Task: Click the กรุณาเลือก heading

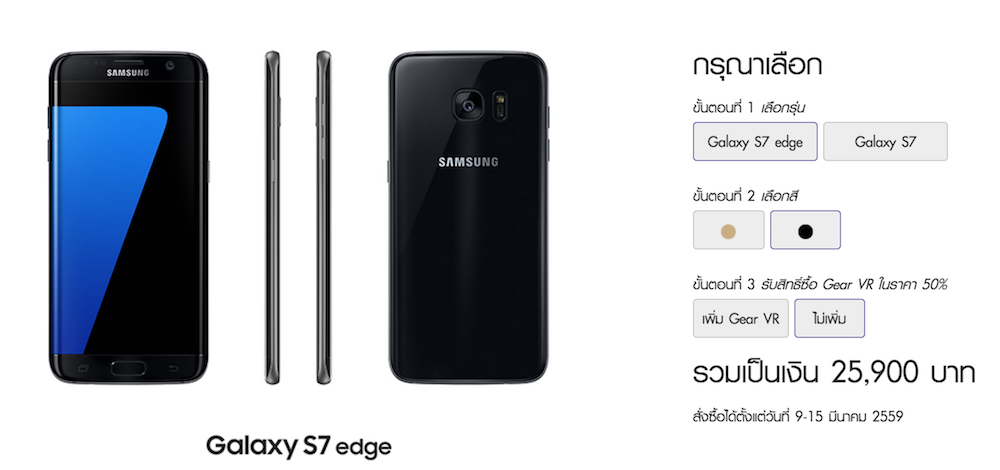Action: pos(757,67)
